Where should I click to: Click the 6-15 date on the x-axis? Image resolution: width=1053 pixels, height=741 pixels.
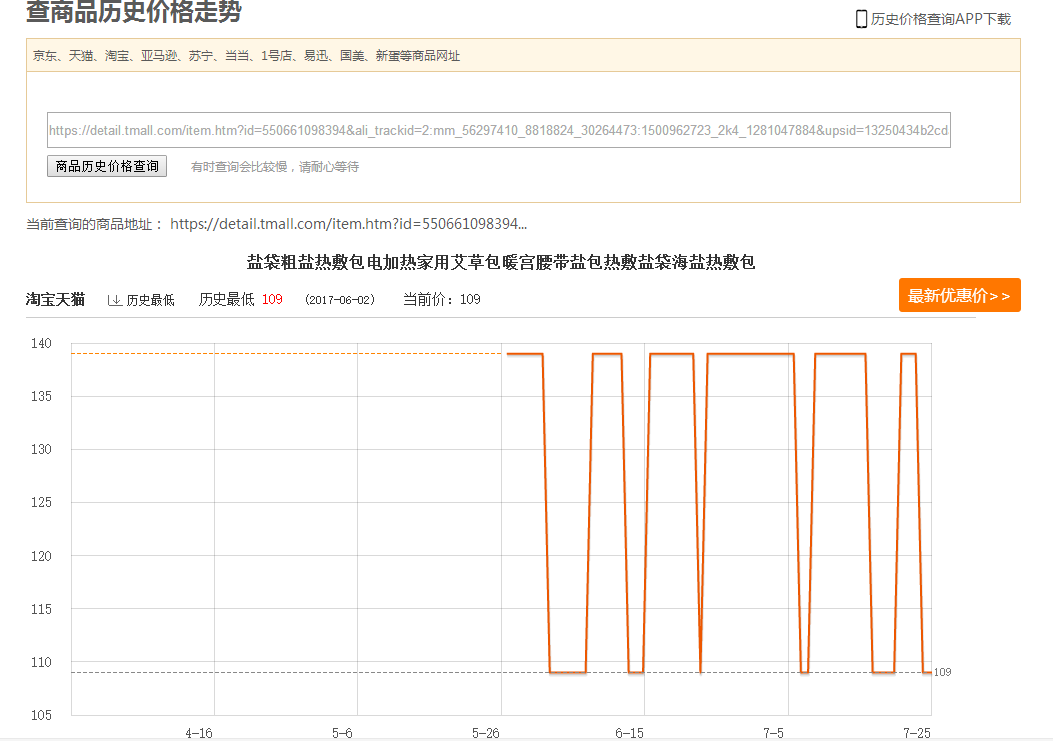click(x=629, y=733)
